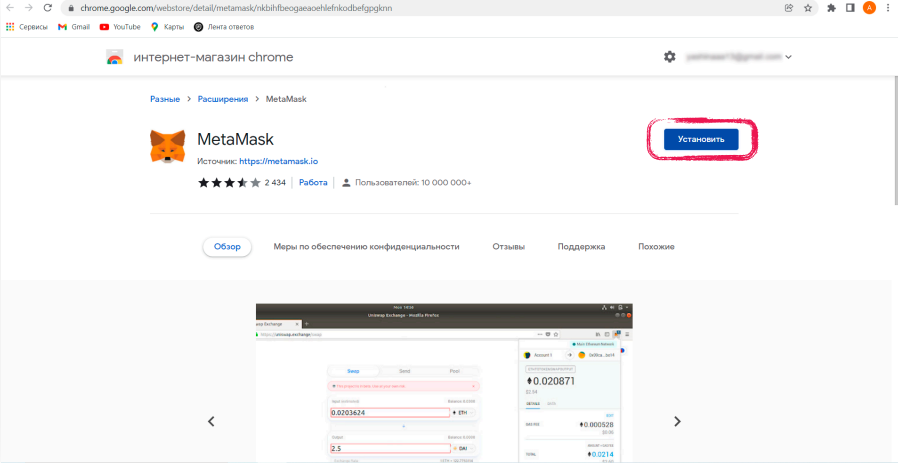Switch to the Поддержка tab
This screenshot has height=463, width=898.
click(x=581, y=247)
